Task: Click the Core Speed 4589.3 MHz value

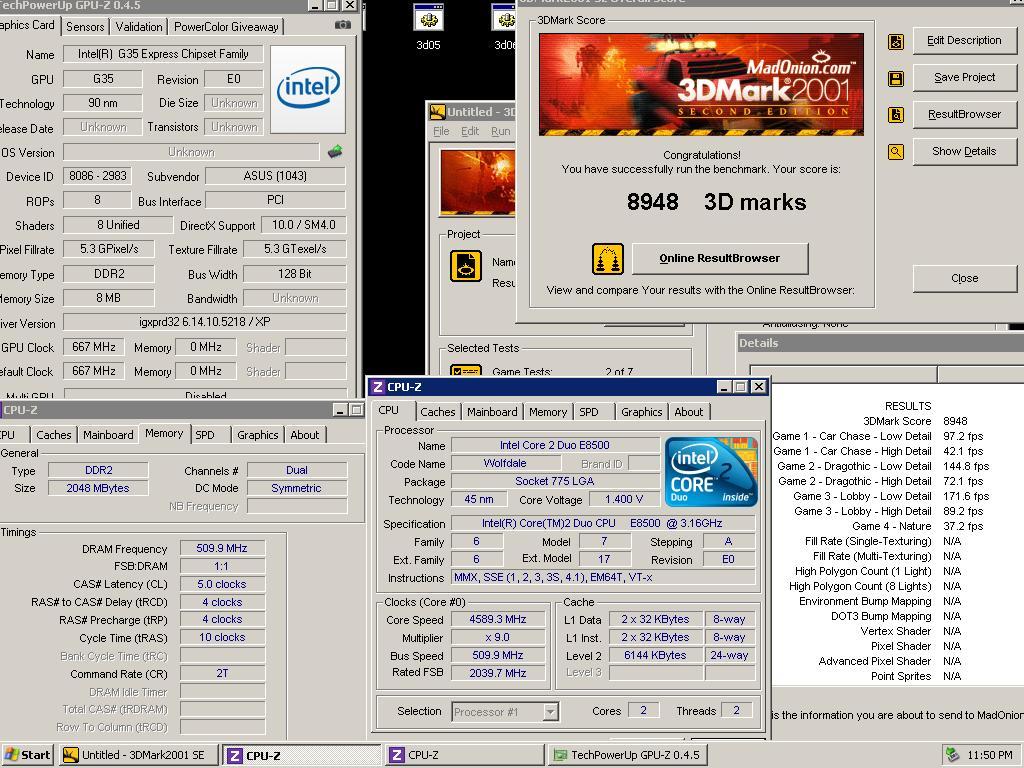Action: click(498, 619)
